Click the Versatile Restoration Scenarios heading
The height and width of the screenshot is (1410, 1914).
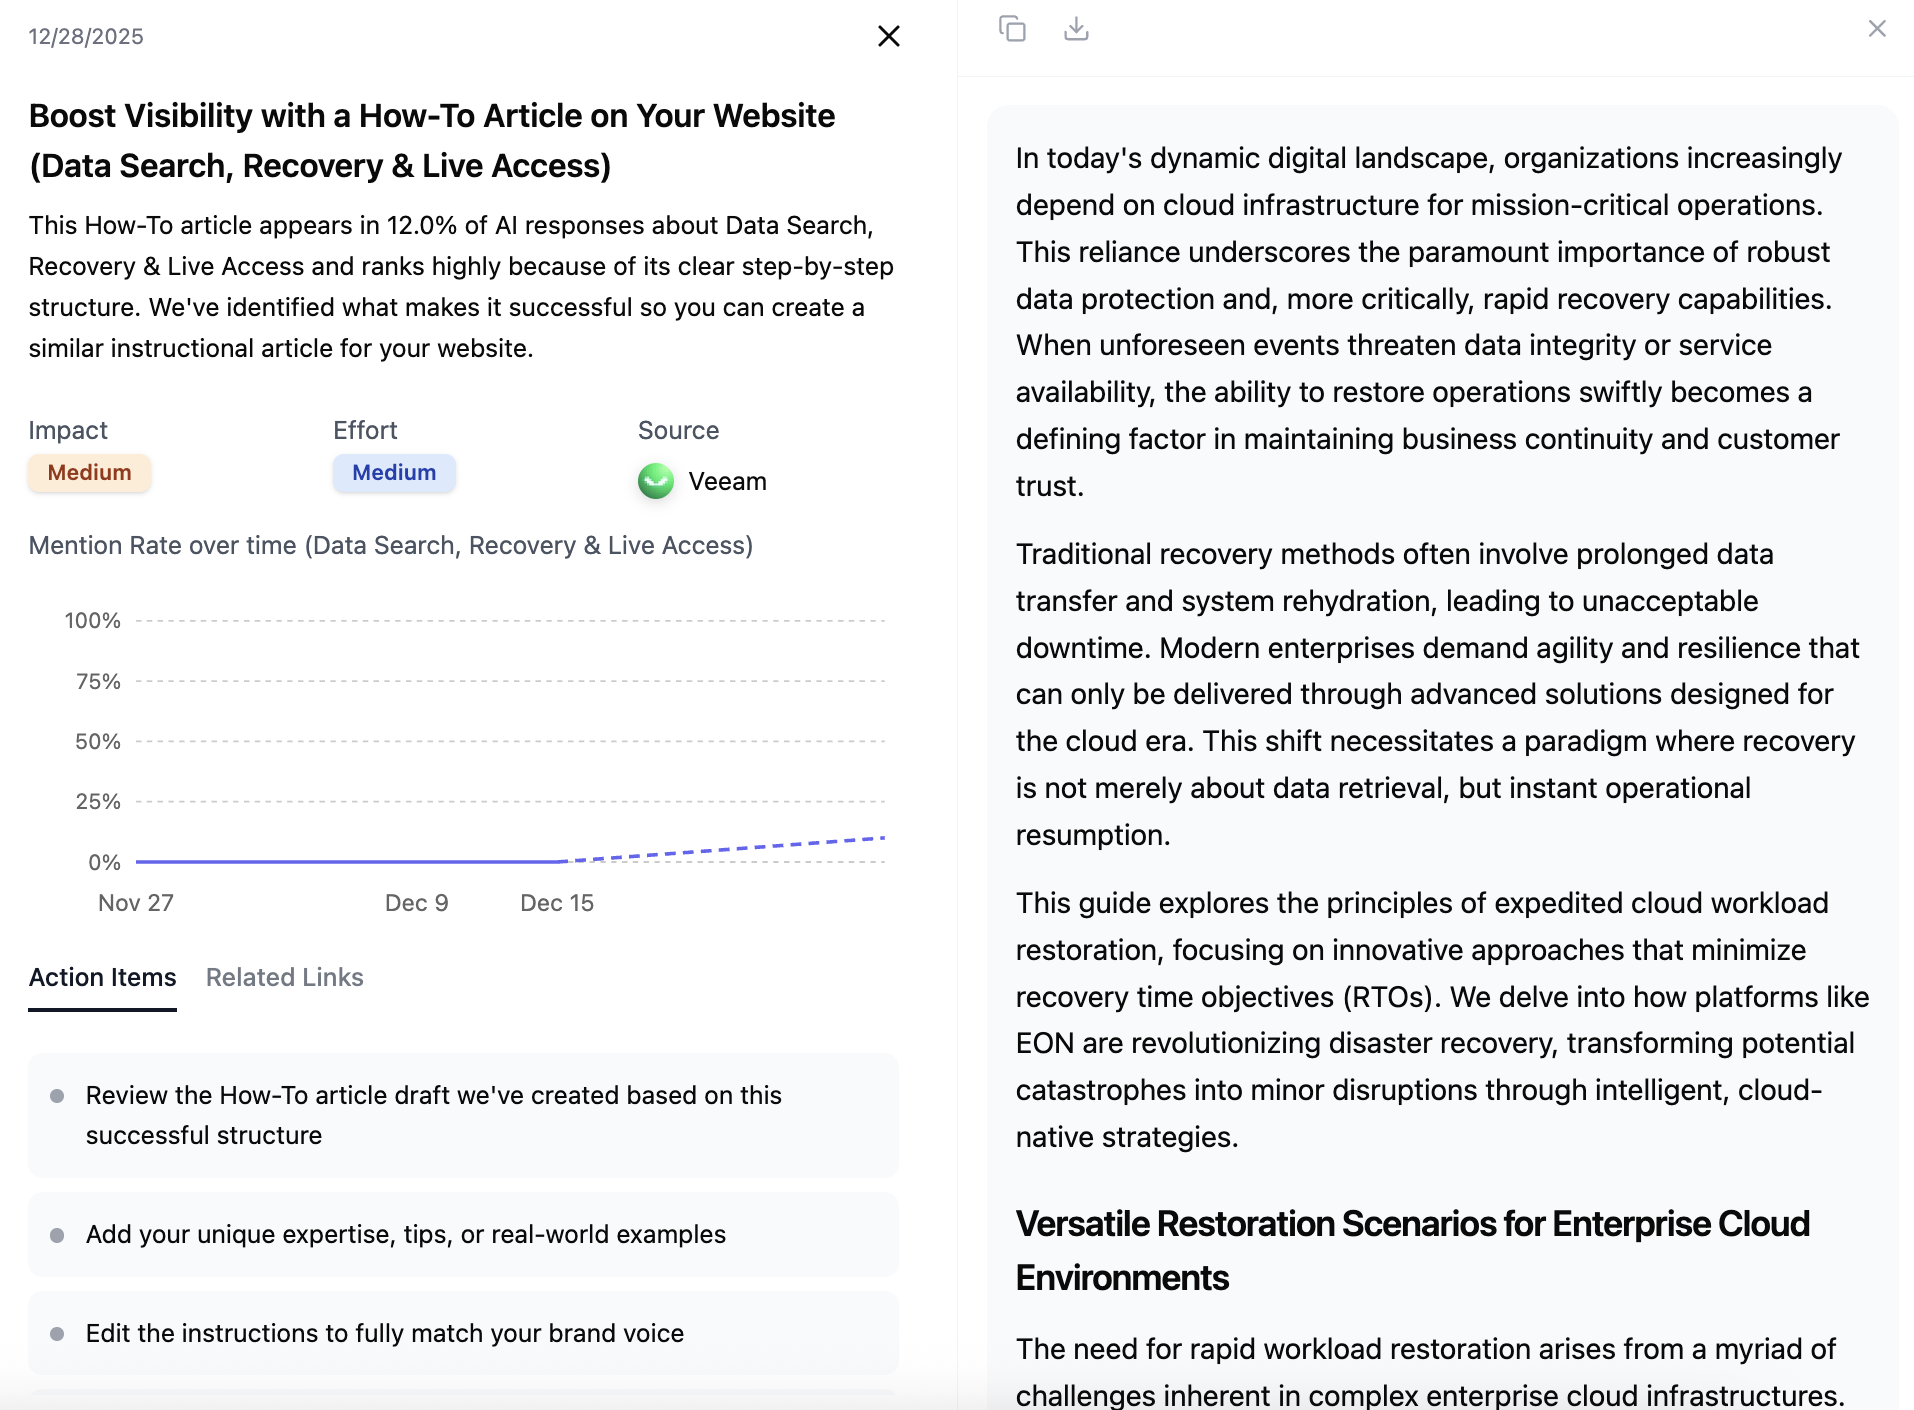point(1412,1249)
